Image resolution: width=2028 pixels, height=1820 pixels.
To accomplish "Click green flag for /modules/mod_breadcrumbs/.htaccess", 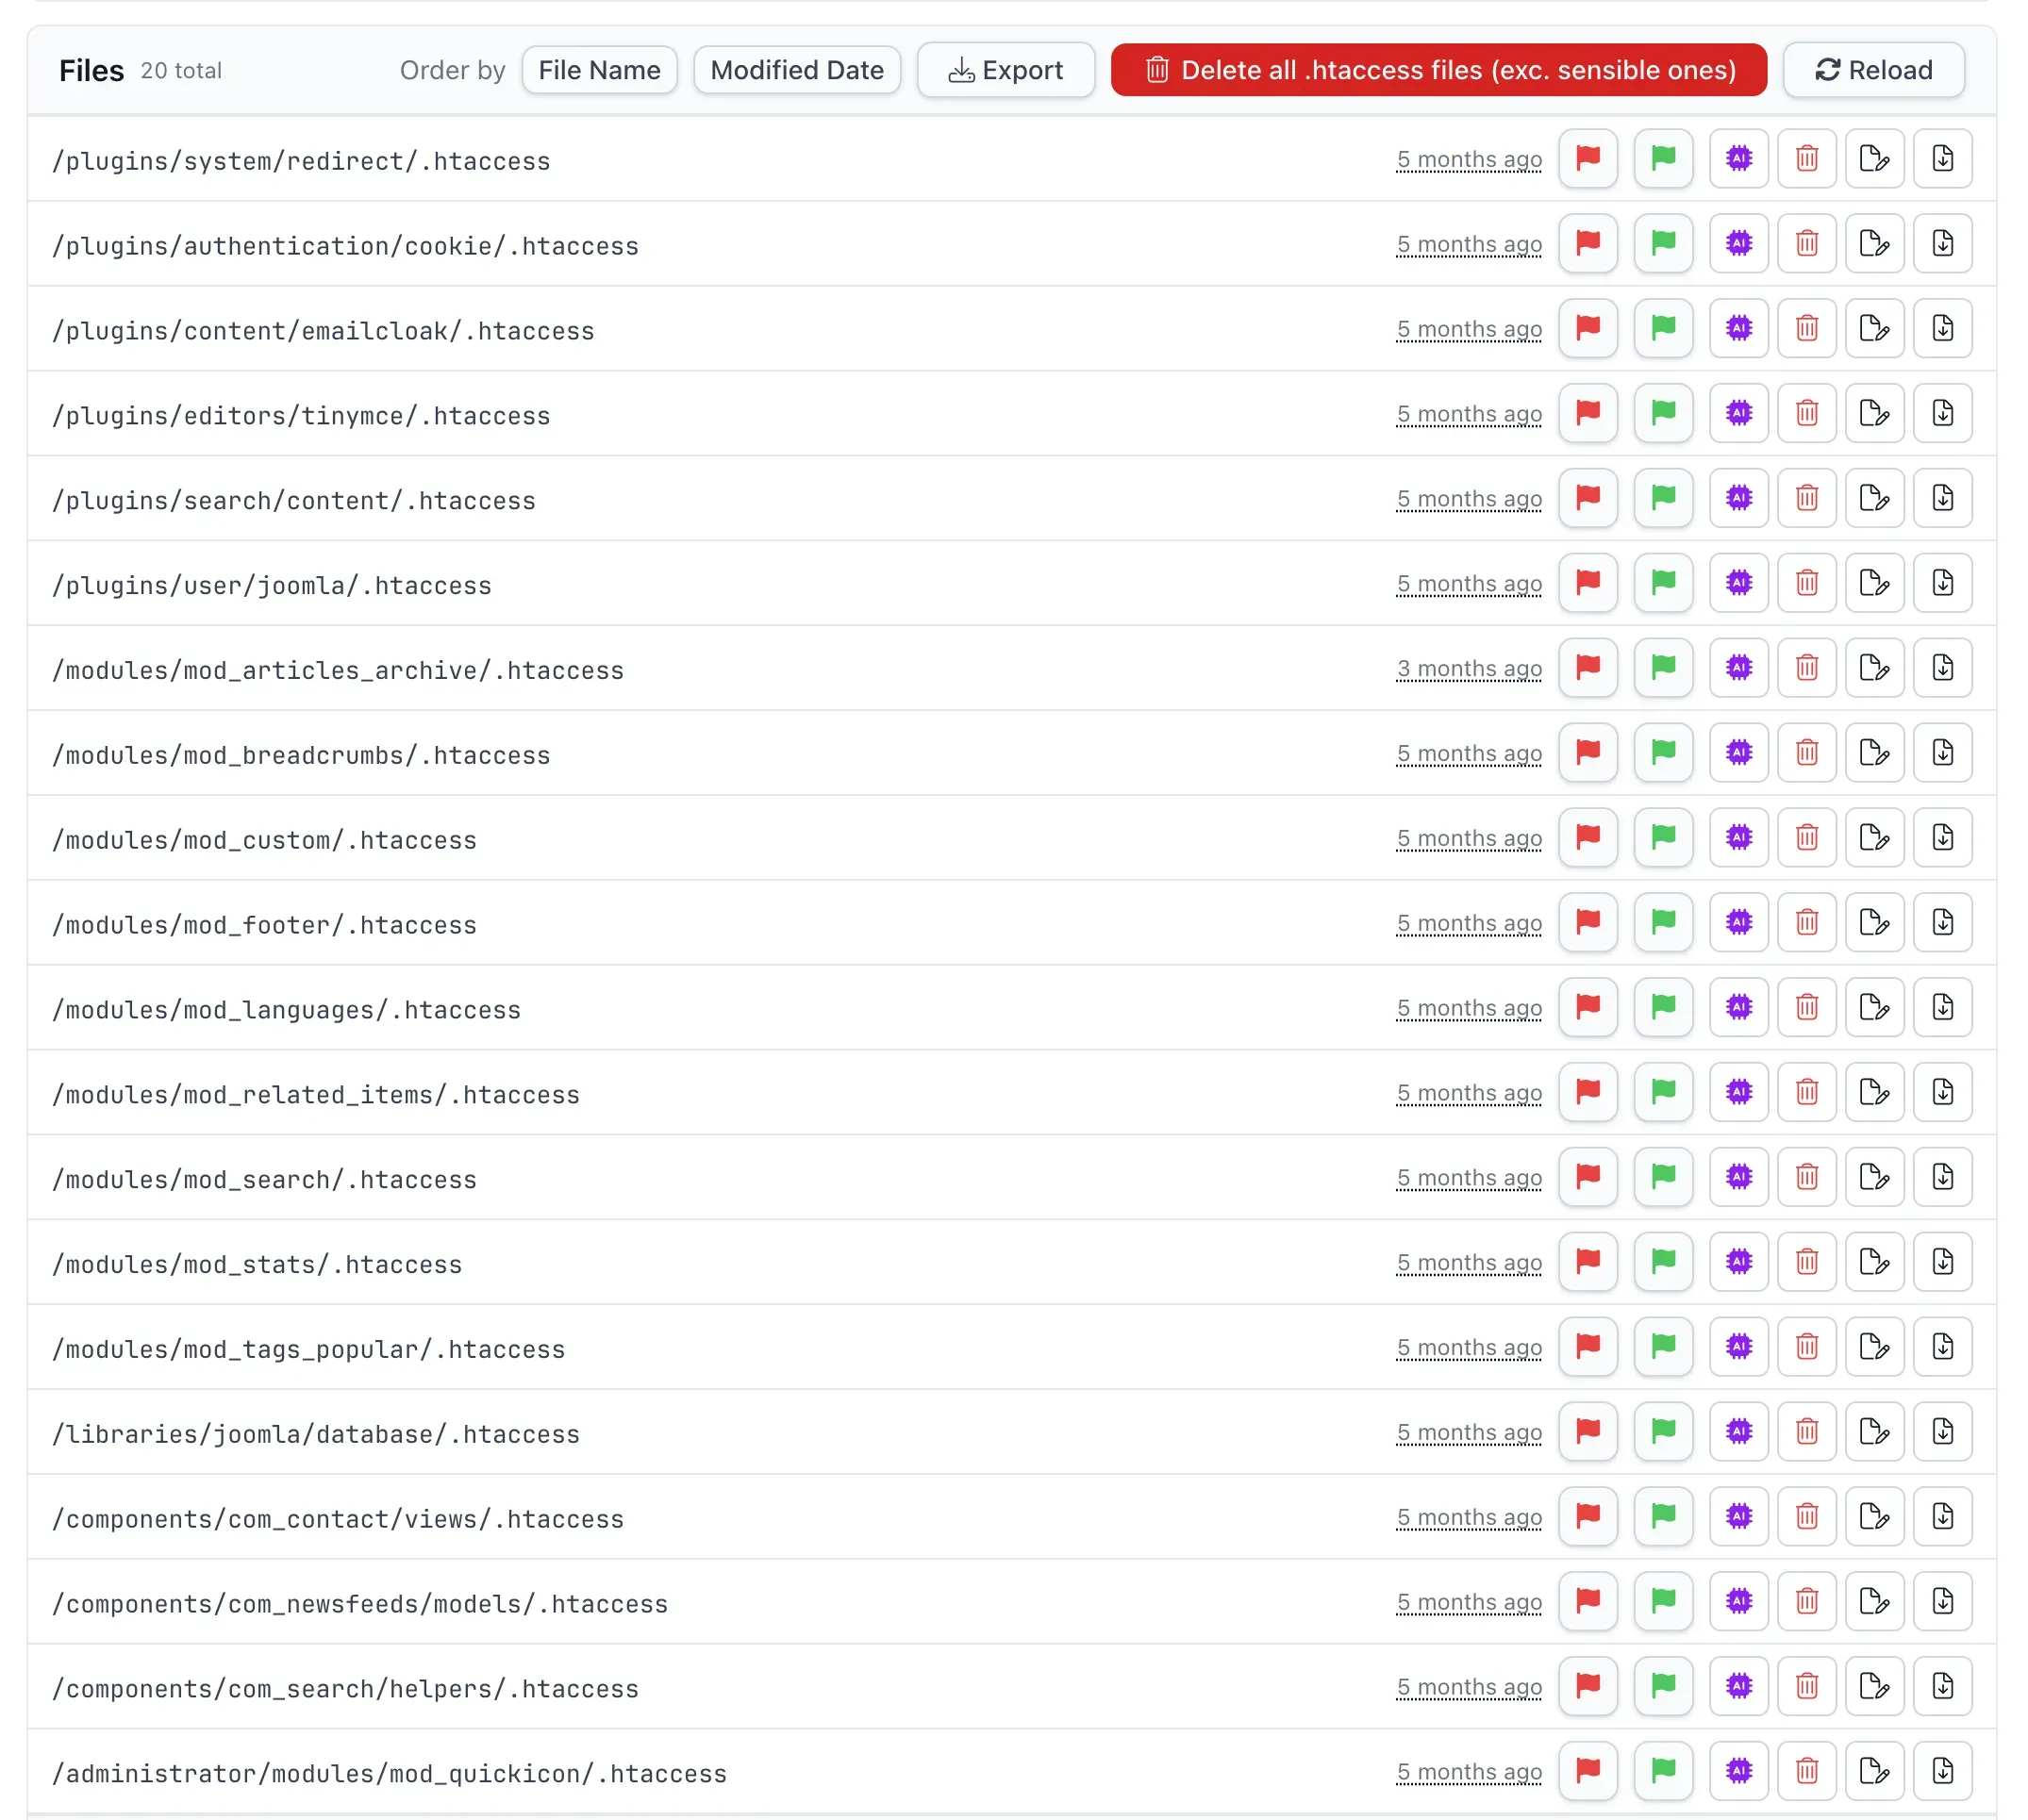I will click(1663, 753).
